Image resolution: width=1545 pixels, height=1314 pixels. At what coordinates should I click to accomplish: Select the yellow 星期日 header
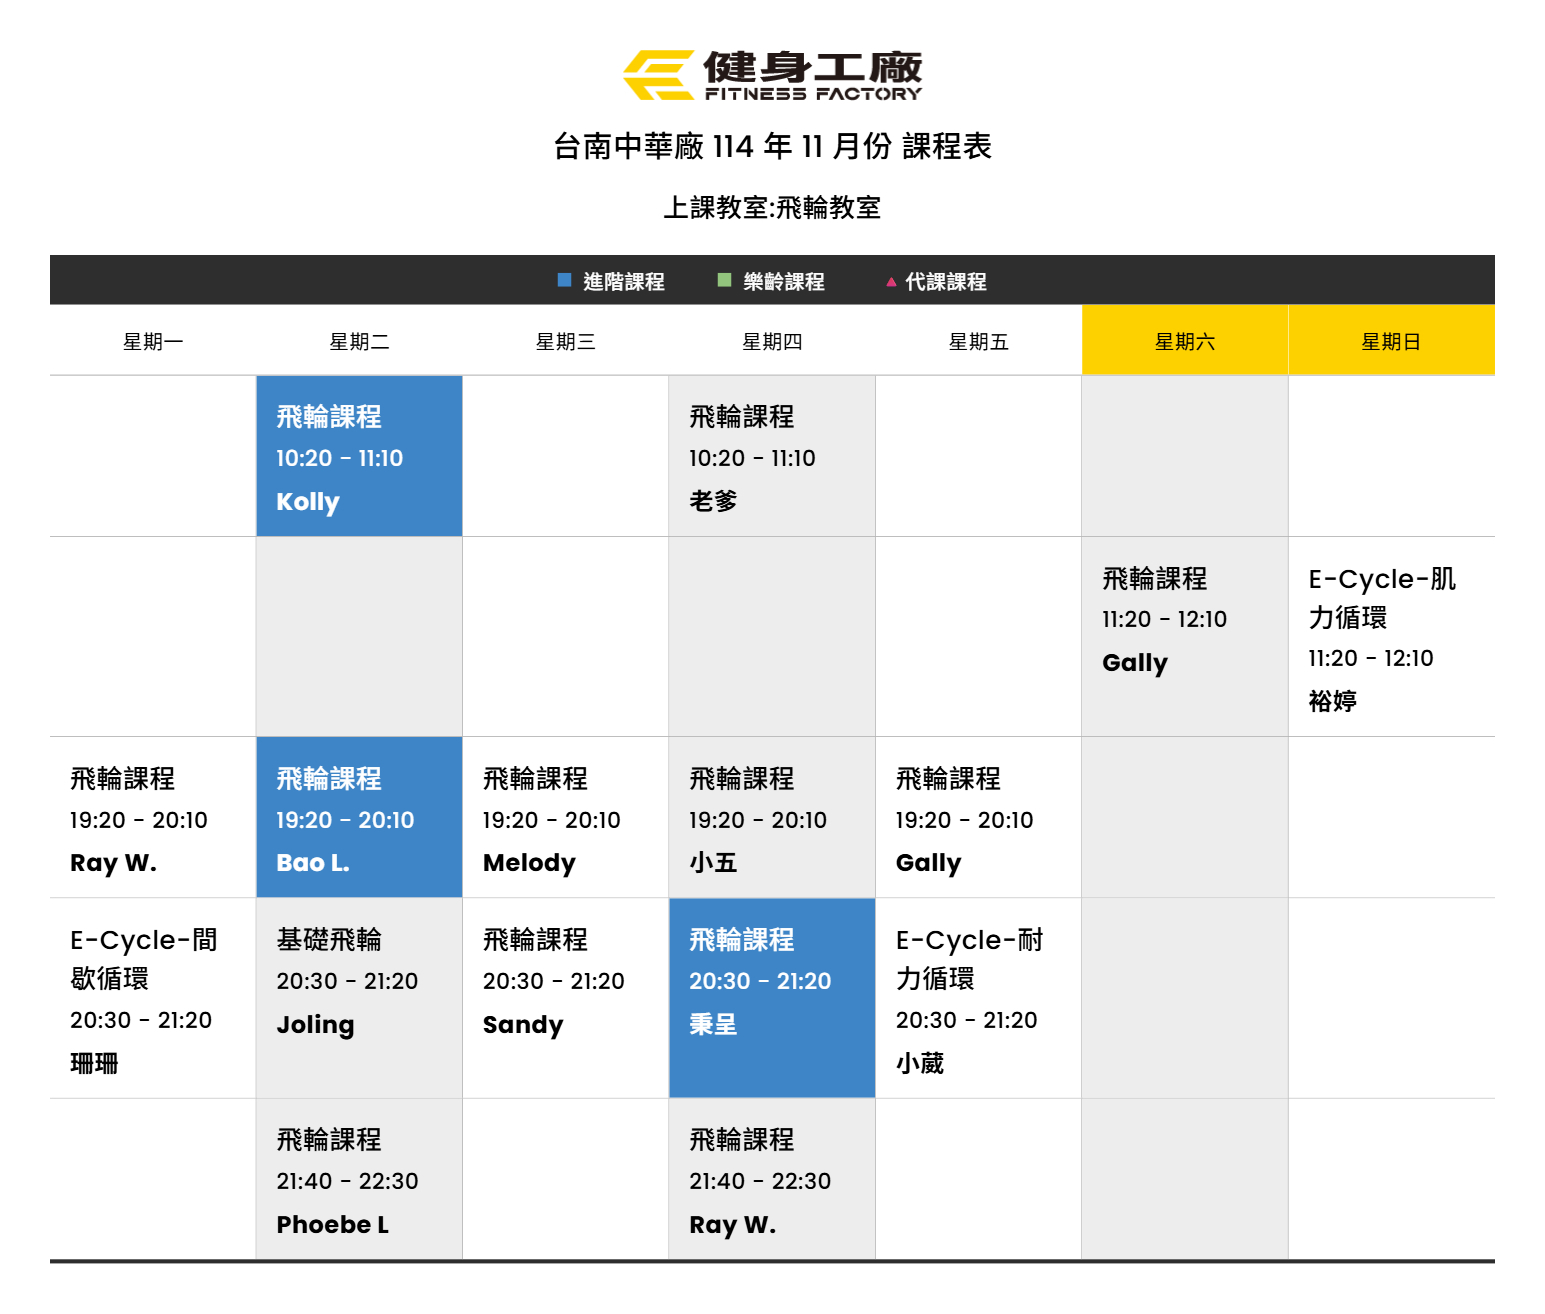(x=1390, y=342)
